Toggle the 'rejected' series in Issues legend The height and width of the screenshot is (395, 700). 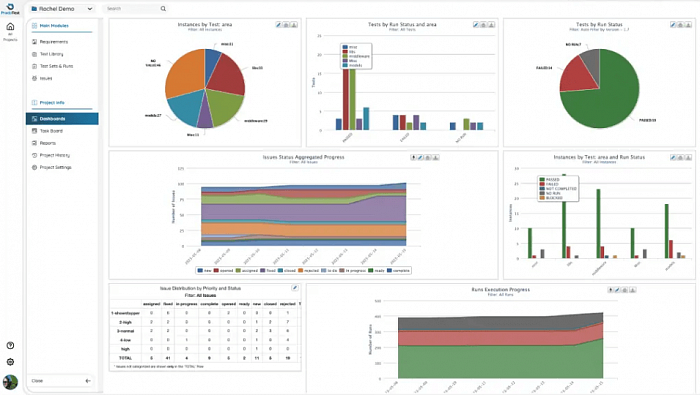(x=308, y=270)
